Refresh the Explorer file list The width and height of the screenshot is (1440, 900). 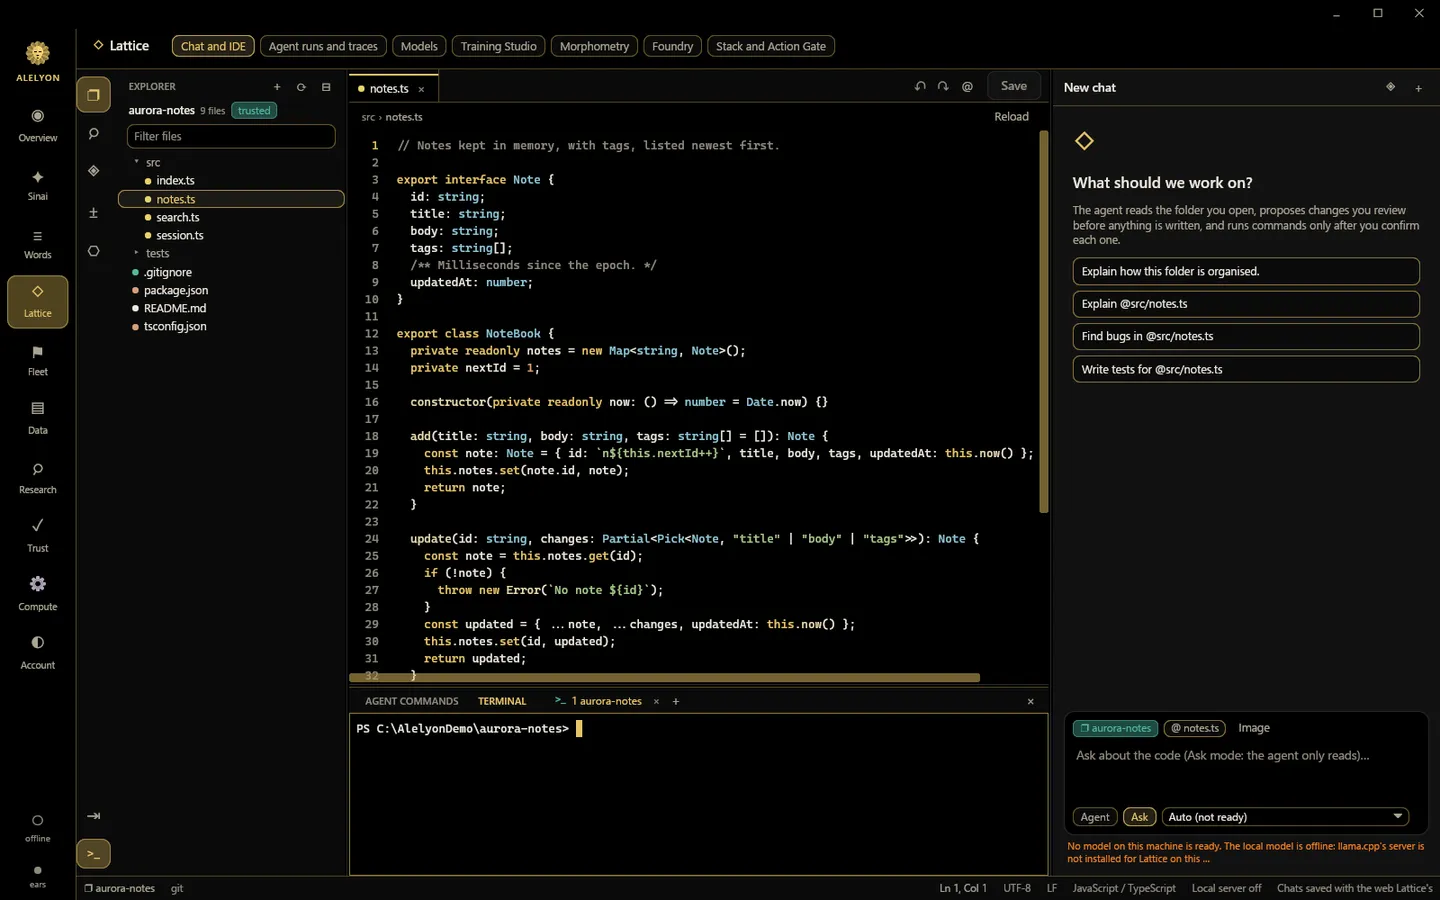(x=301, y=87)
